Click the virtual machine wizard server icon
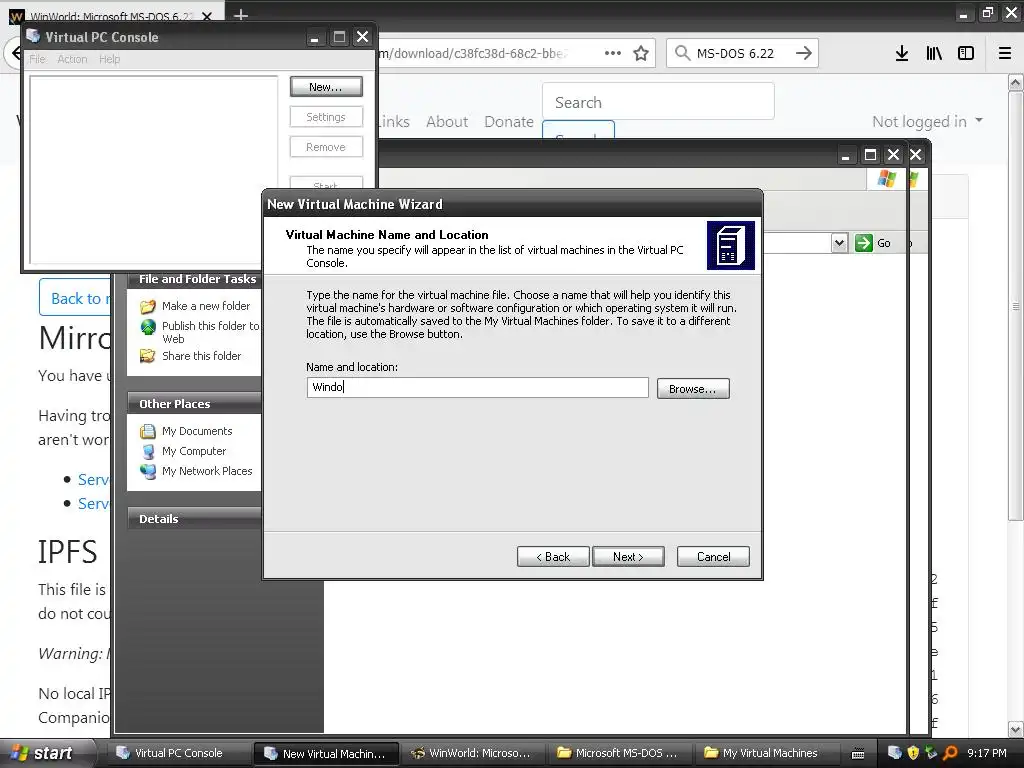1024x768 pixels. [731, 246]
